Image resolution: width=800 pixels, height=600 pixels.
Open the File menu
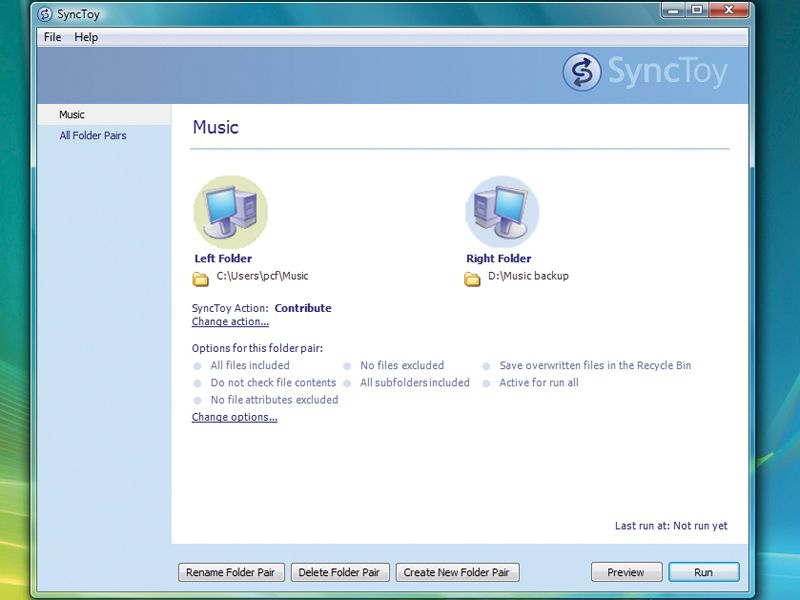pyautogui.click(x=53, y=37)
